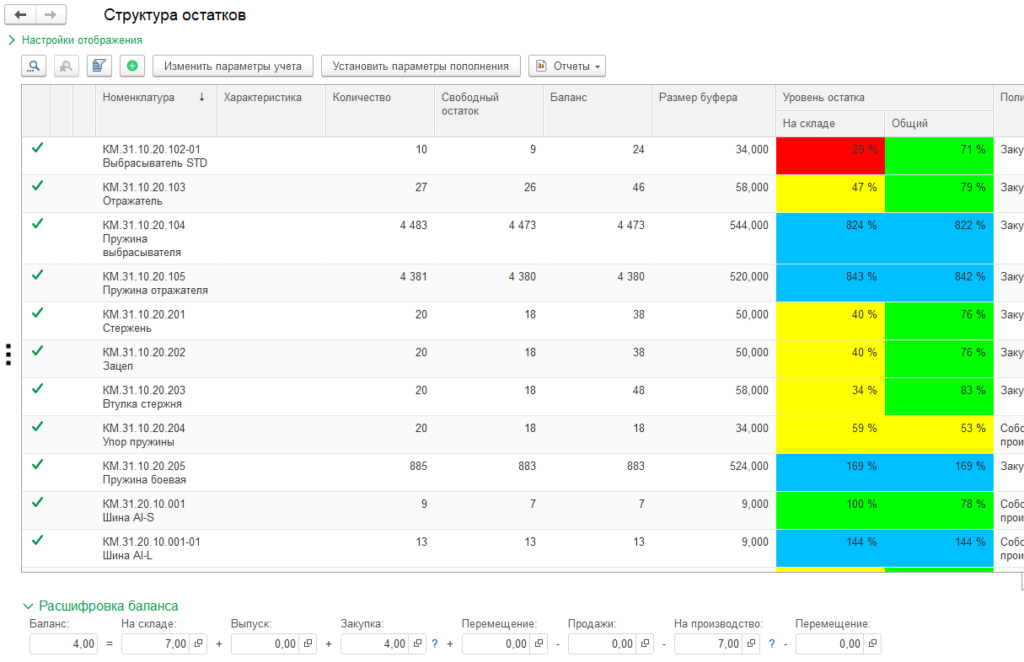The image size is (1024, 662).
Task: Click the Размер буфера column header
Action: coord(698,97)
